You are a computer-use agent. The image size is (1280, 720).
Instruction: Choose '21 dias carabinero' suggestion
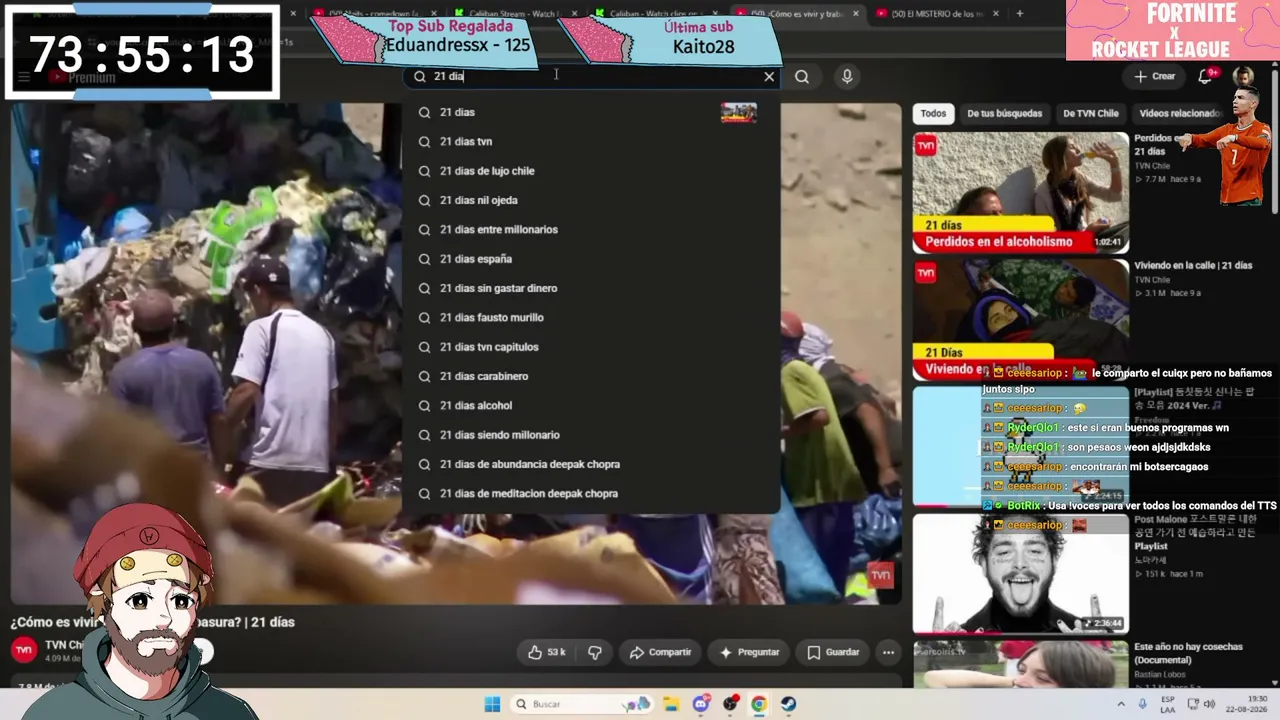591,376
